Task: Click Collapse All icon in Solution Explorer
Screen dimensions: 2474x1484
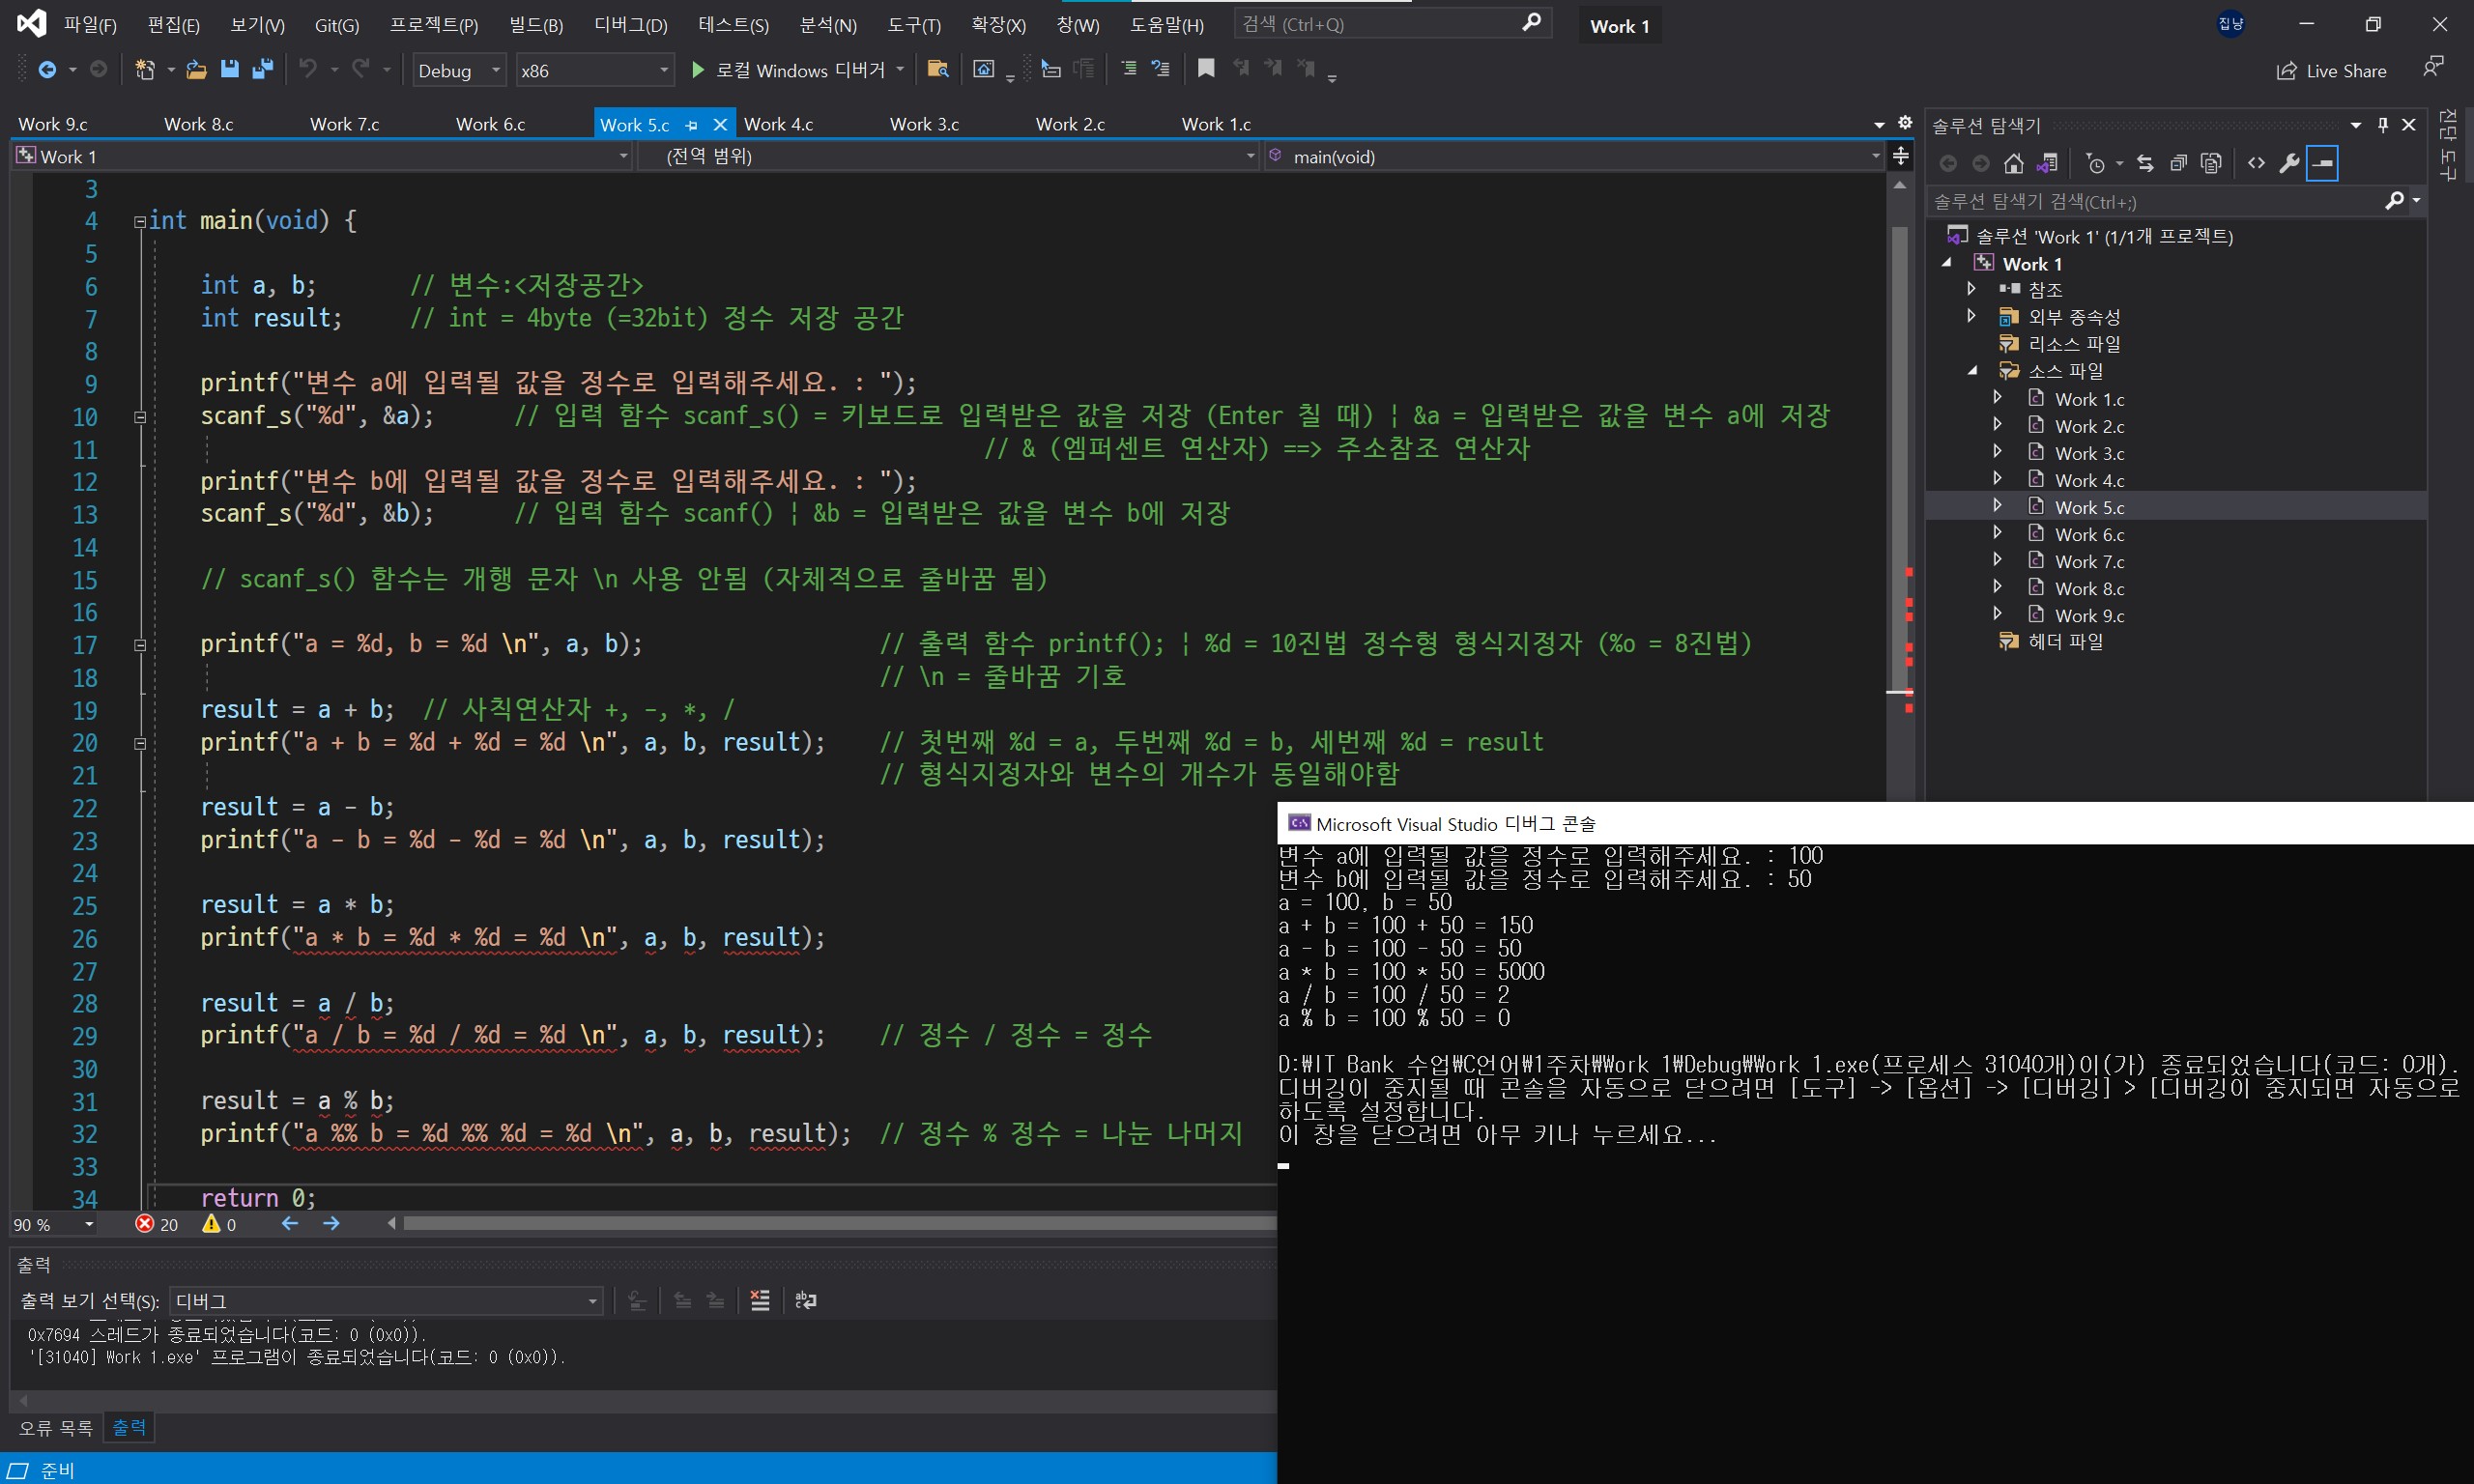Action: tap(2178, 164)
